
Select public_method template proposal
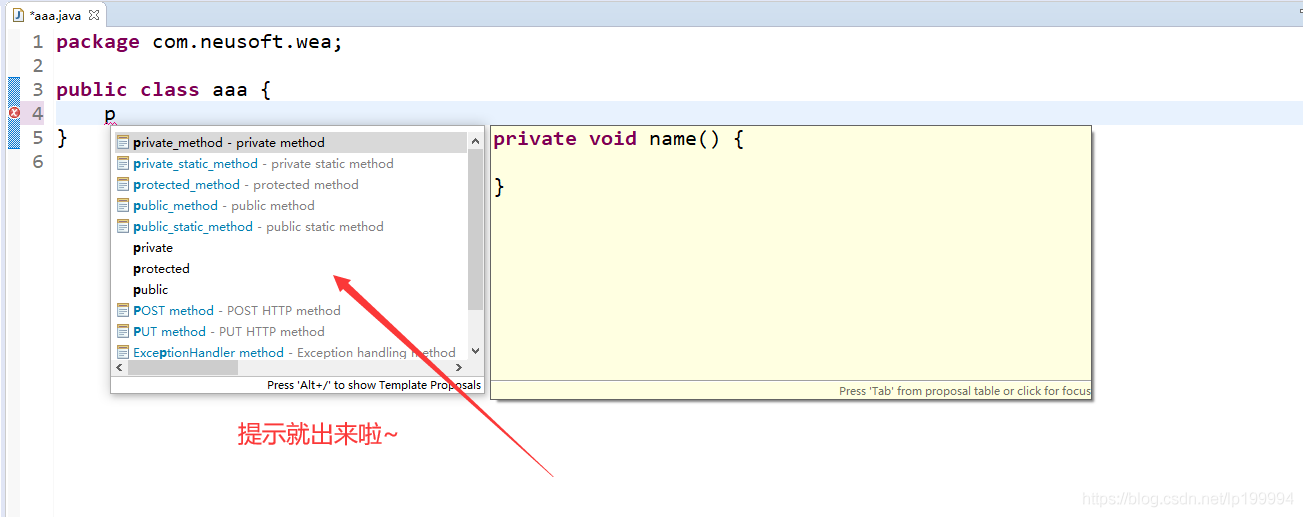click(290, 205)
